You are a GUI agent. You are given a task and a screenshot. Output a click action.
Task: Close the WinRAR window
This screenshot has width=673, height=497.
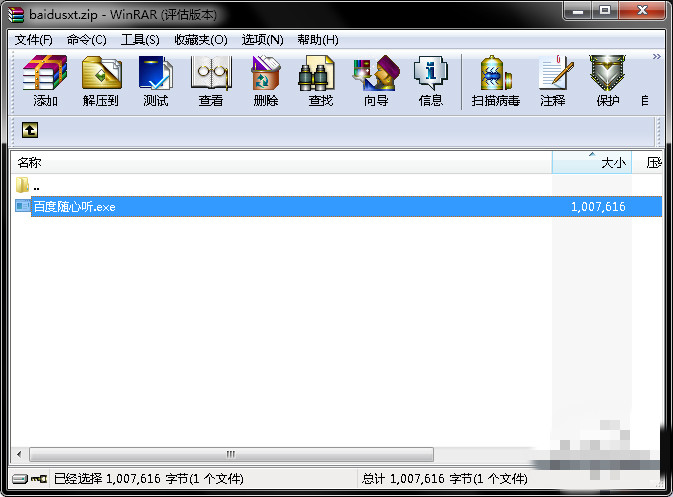[x=642, y=10]
